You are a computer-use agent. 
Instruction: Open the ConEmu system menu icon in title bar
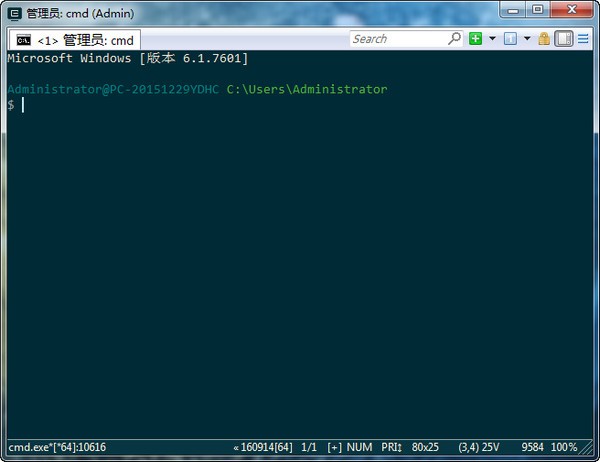point(15,14)
